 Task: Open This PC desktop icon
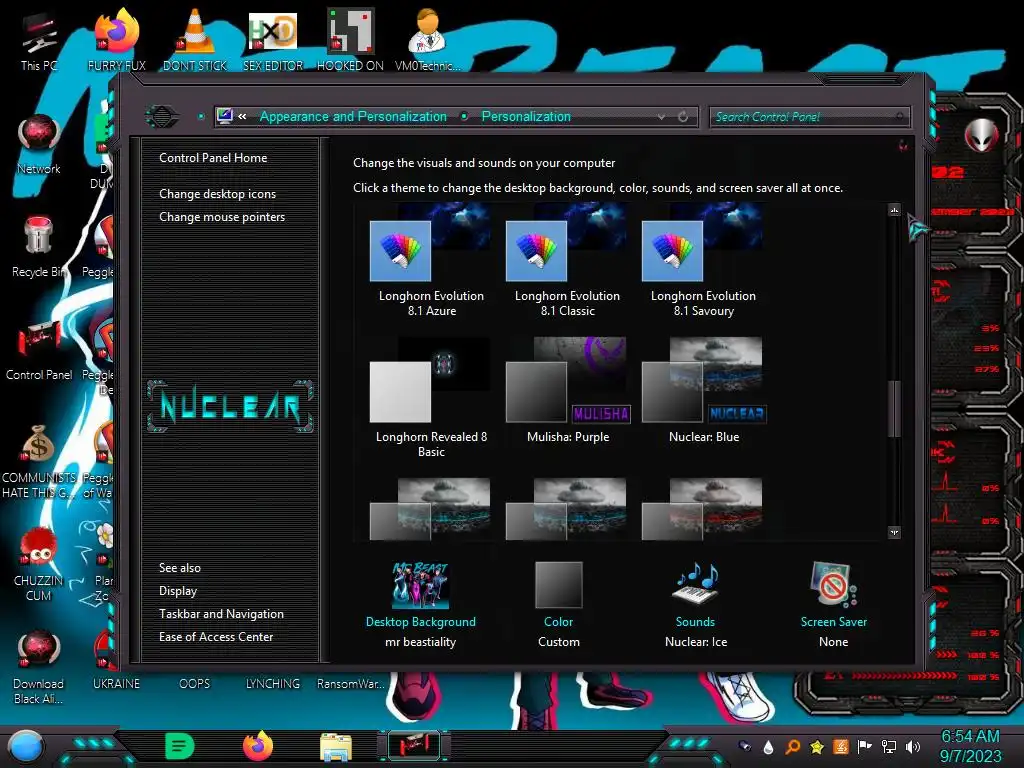click(x=39, y=40)
